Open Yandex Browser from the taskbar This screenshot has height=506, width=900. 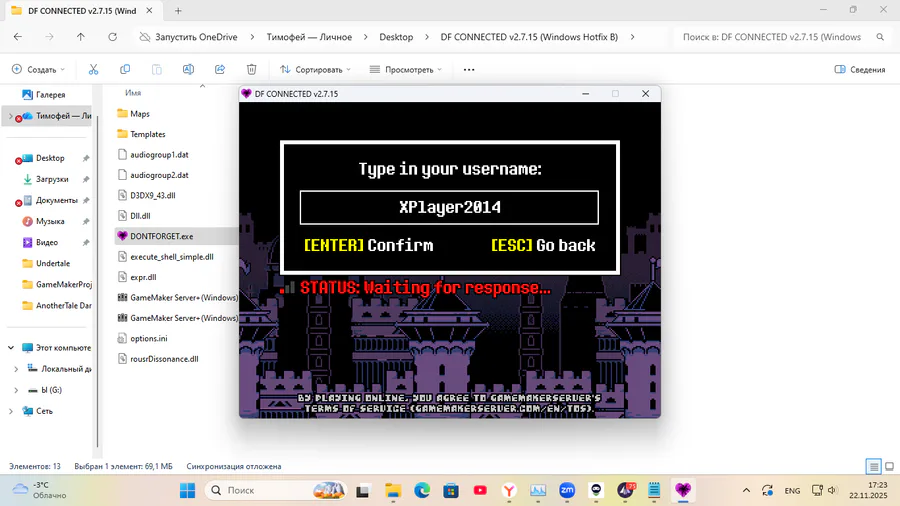pyautogui.click(x=509, y=491)
